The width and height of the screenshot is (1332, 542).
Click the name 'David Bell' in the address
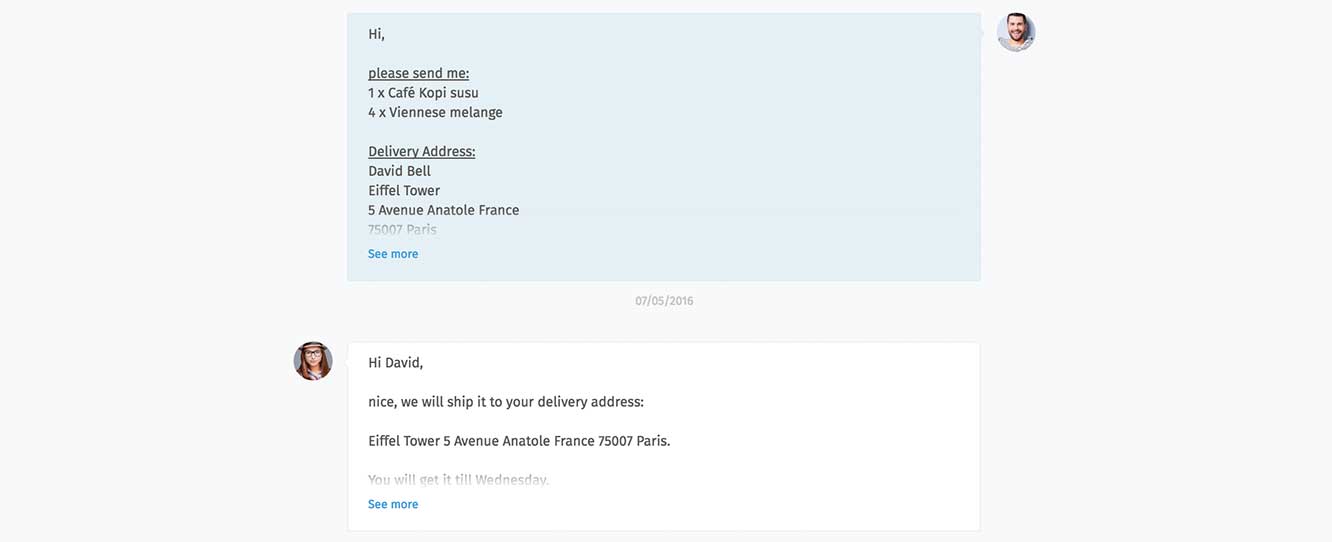(399, 171)
